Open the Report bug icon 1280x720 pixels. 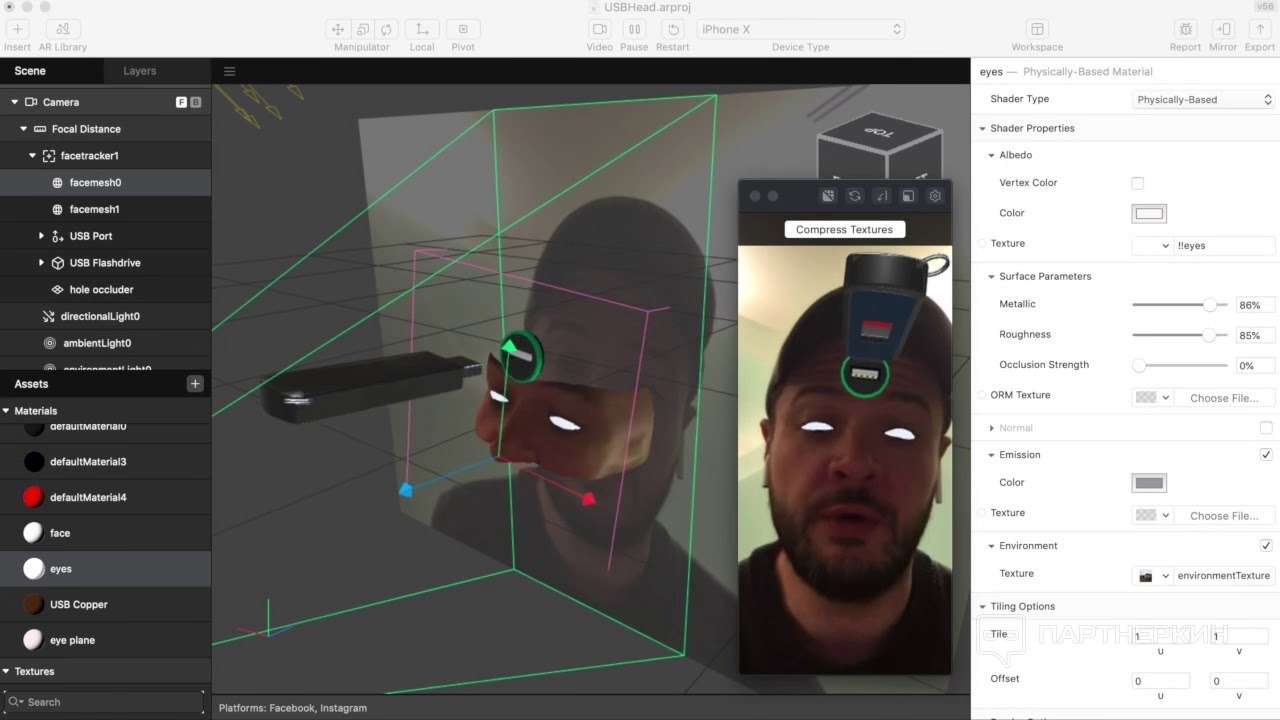click(1186, 29)
